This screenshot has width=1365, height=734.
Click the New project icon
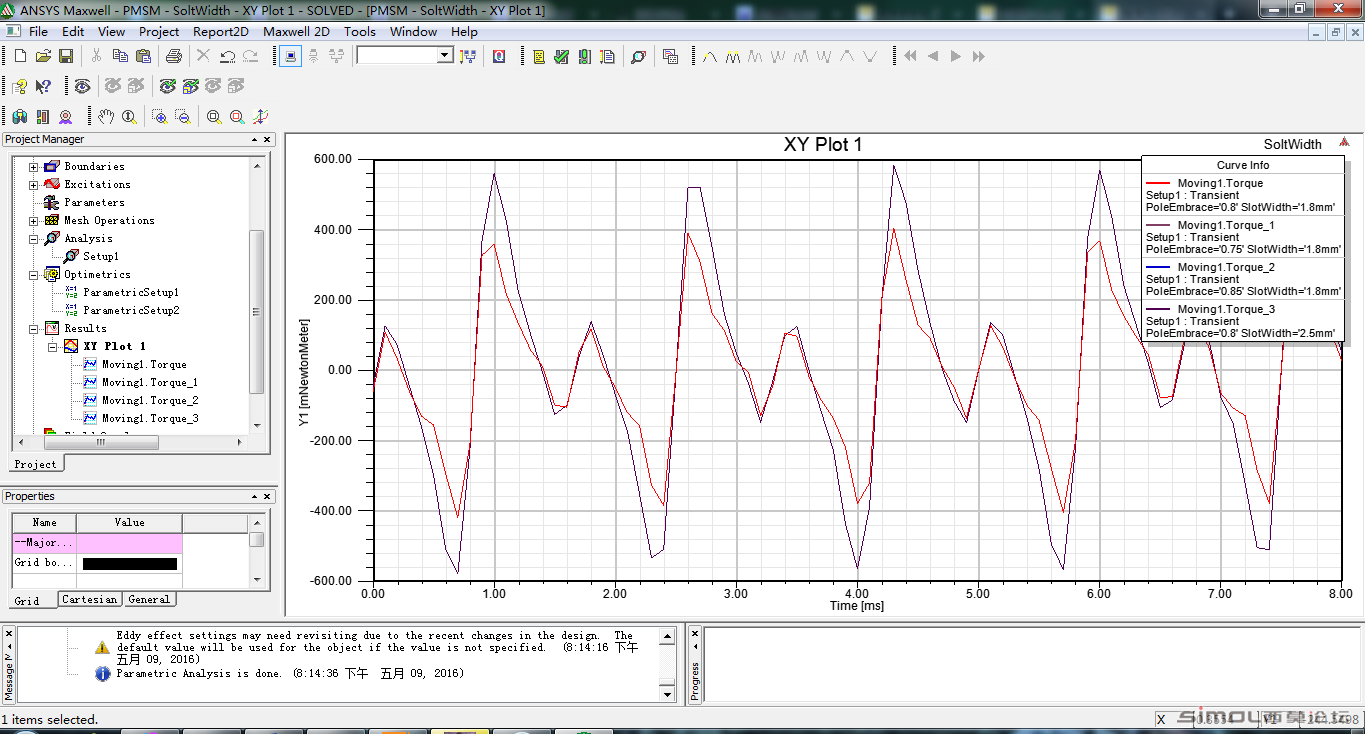(x=20, y=56)
